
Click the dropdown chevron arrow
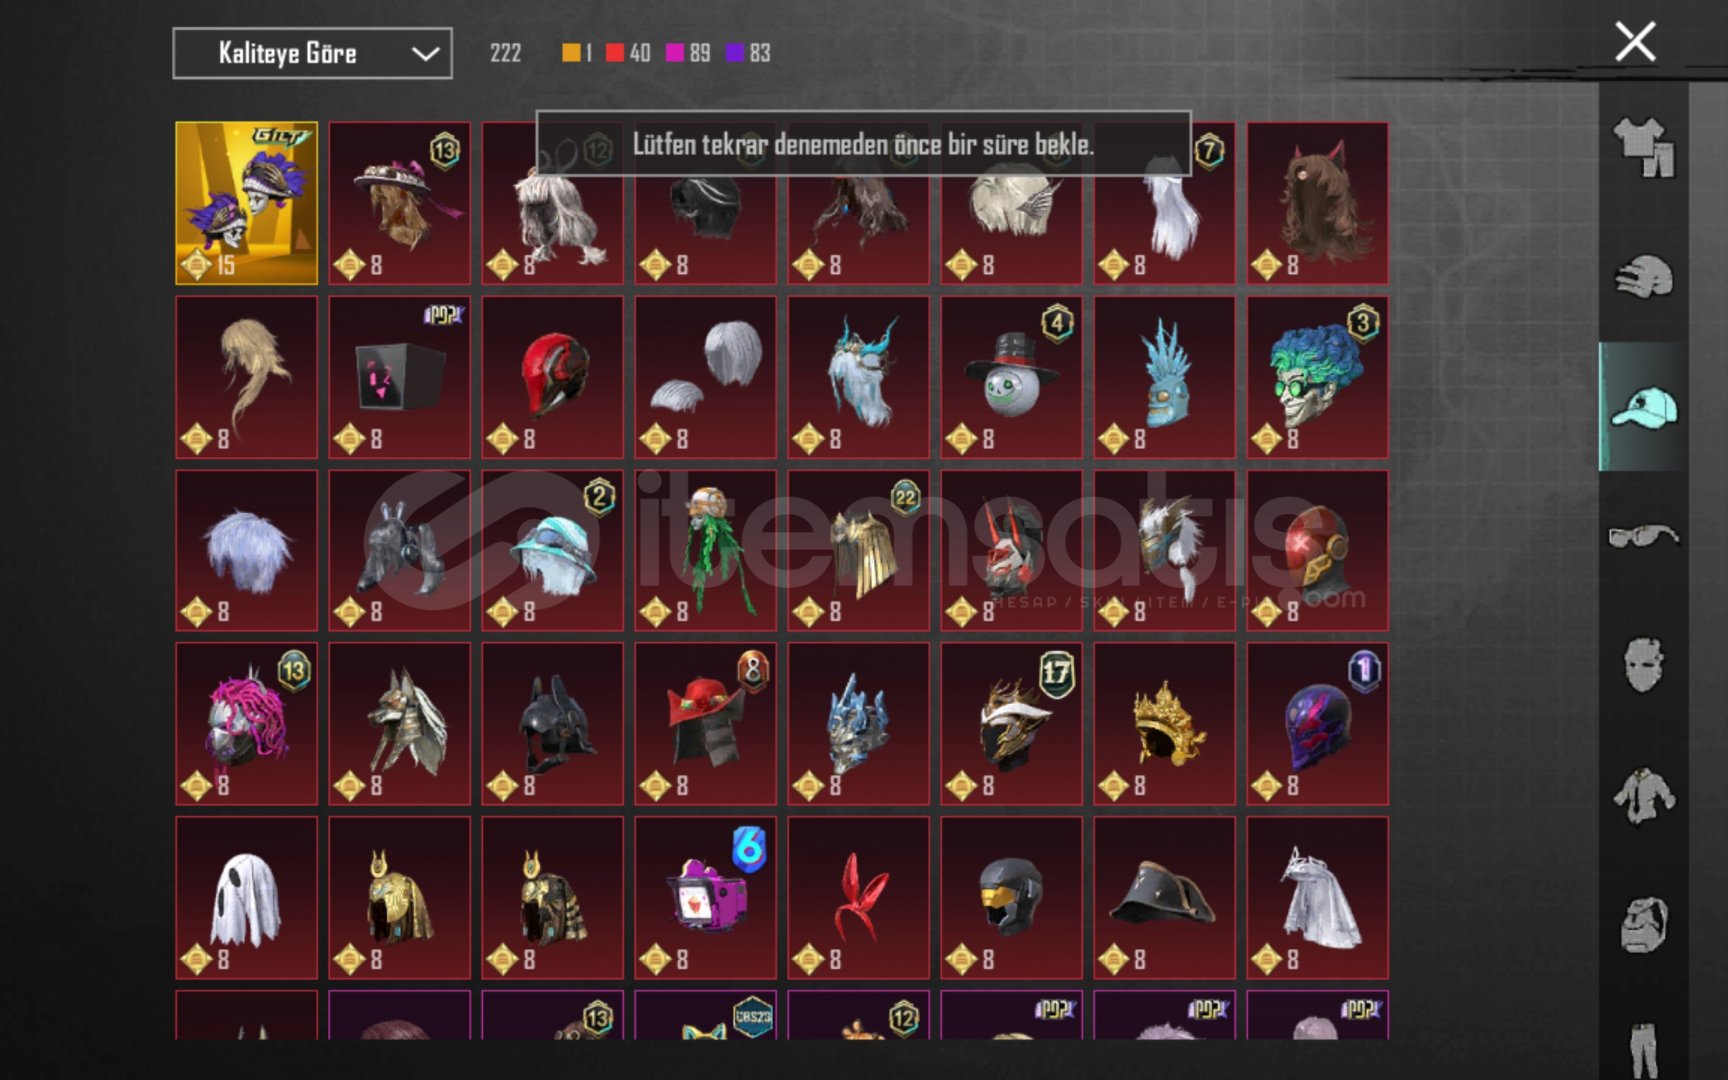426,54
